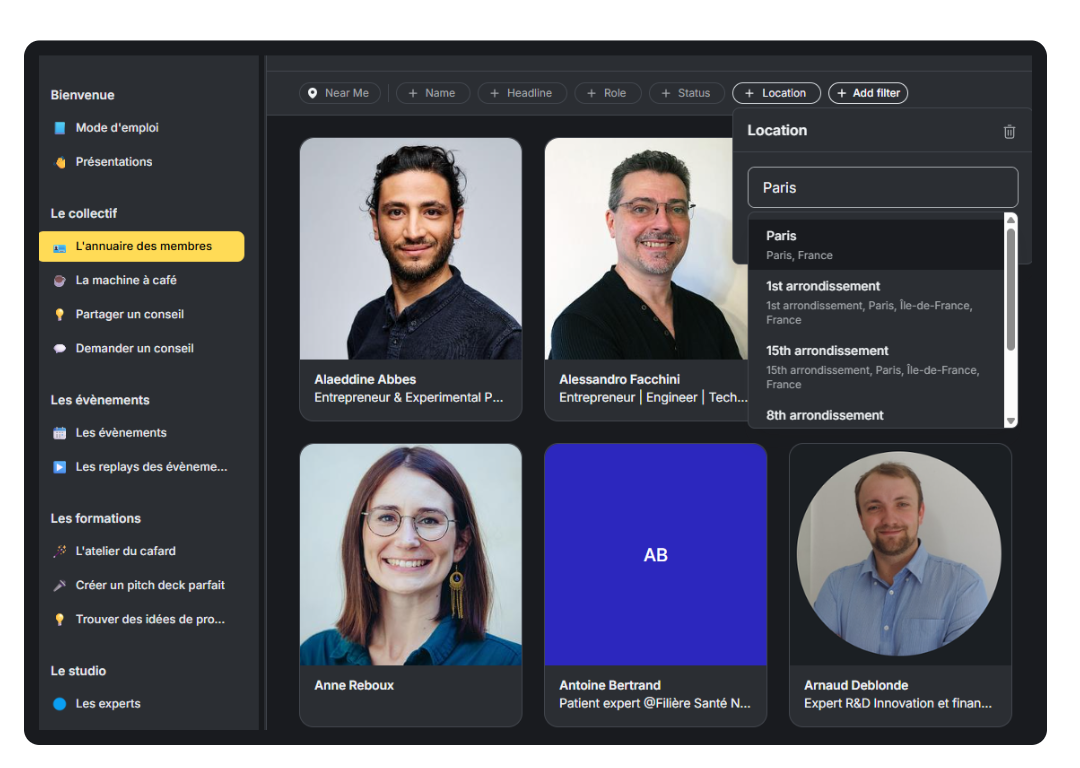Open Anne Reboux's profile card
The image size is (1080, 768).
click(410, 584)
